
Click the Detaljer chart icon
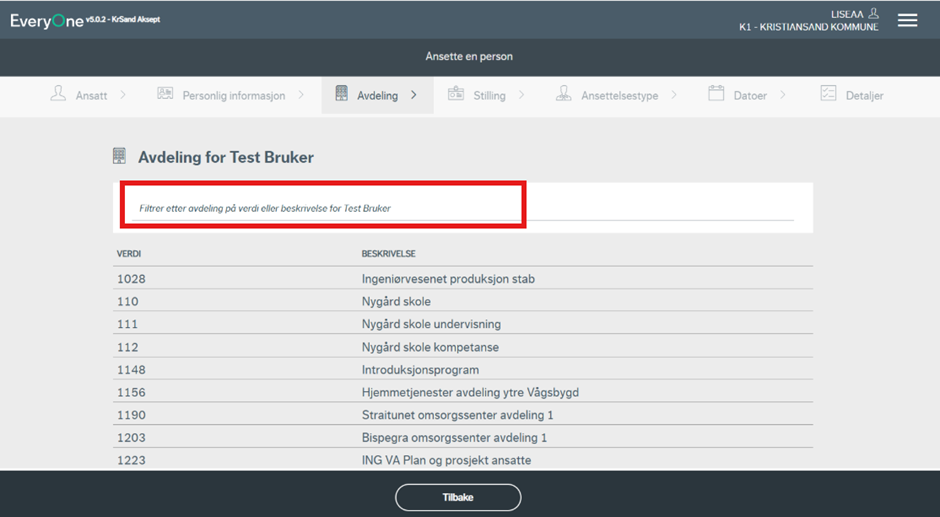(828, 95)
